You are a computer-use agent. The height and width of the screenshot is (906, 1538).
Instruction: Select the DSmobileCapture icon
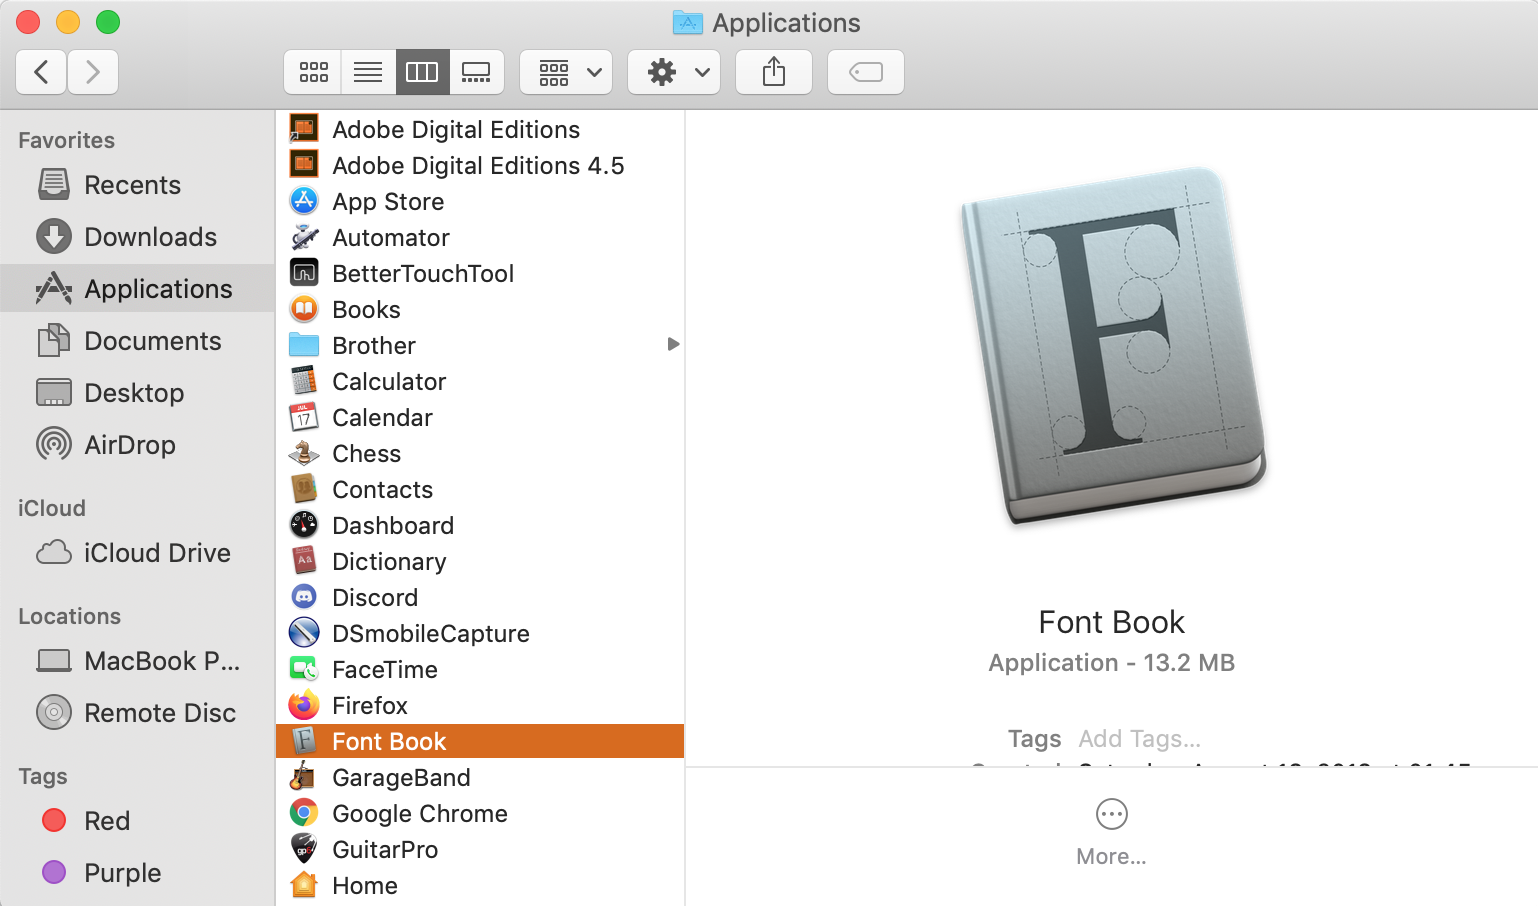(x=304, y=633)
